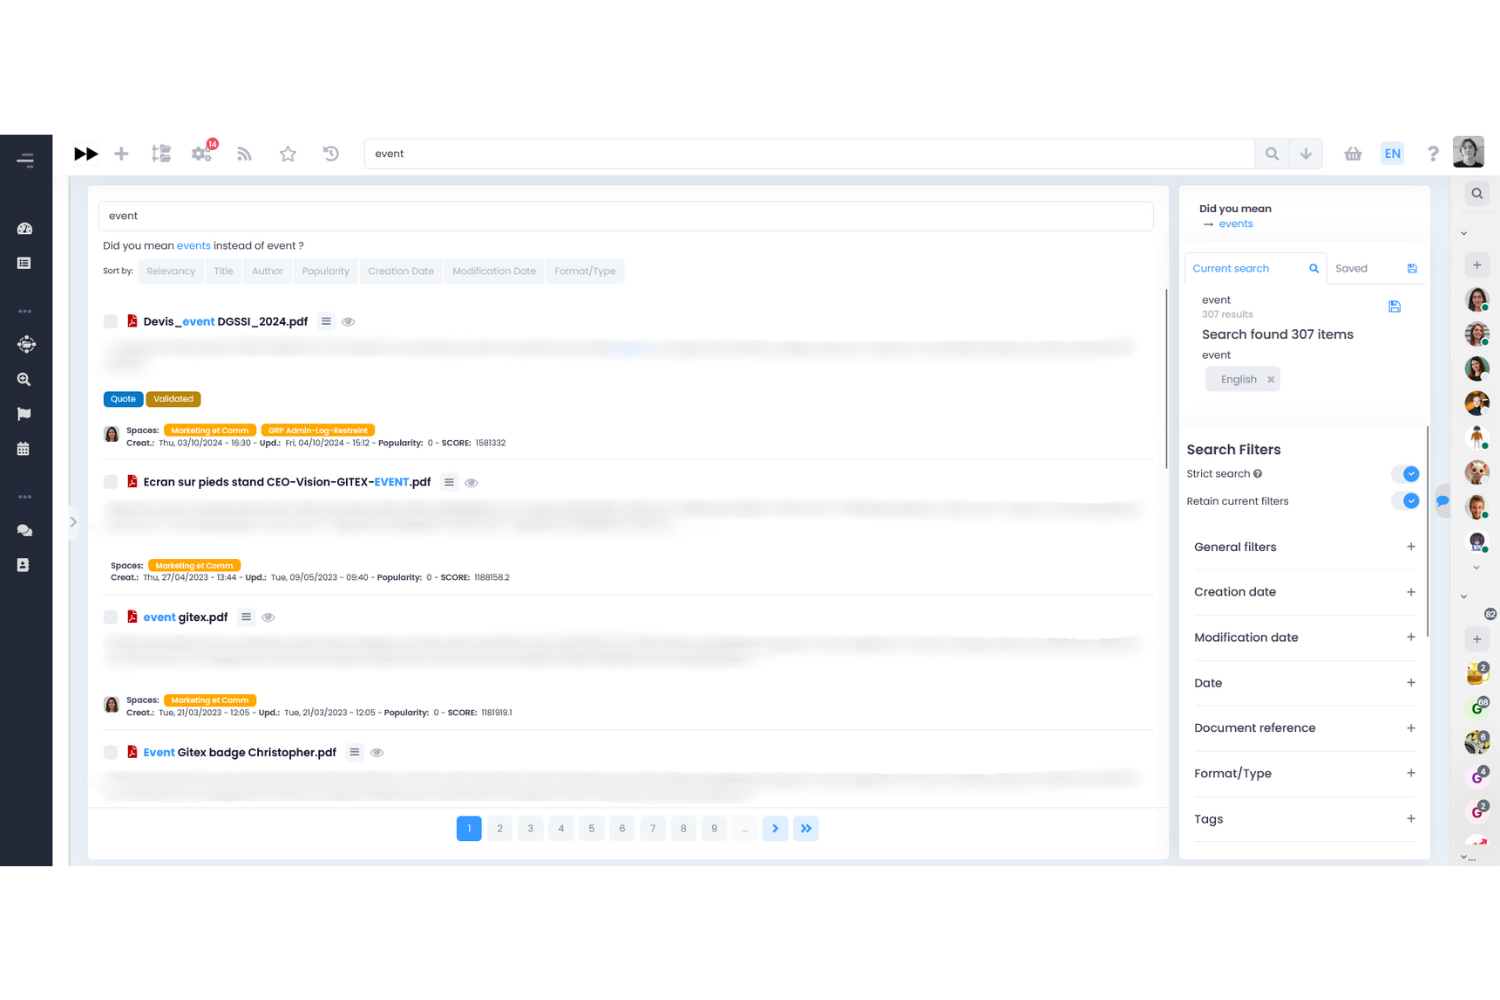Open the history clock icon
This screenshot has width=1500, height=1000.
pyautogui.click(x=331, y=154)
